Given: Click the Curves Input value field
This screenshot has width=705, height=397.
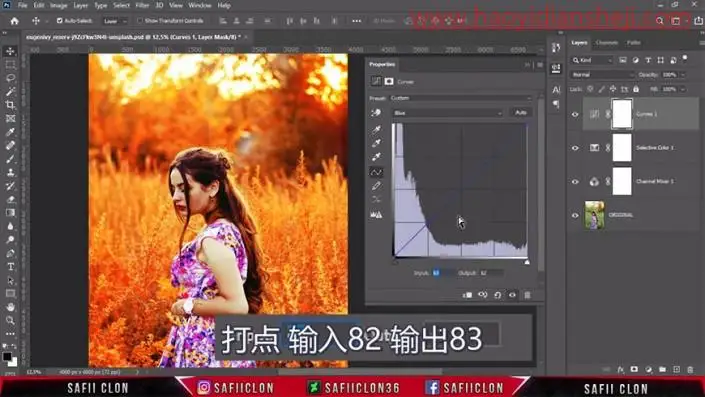Looking at the screenshot, I should tap(442, 273).
